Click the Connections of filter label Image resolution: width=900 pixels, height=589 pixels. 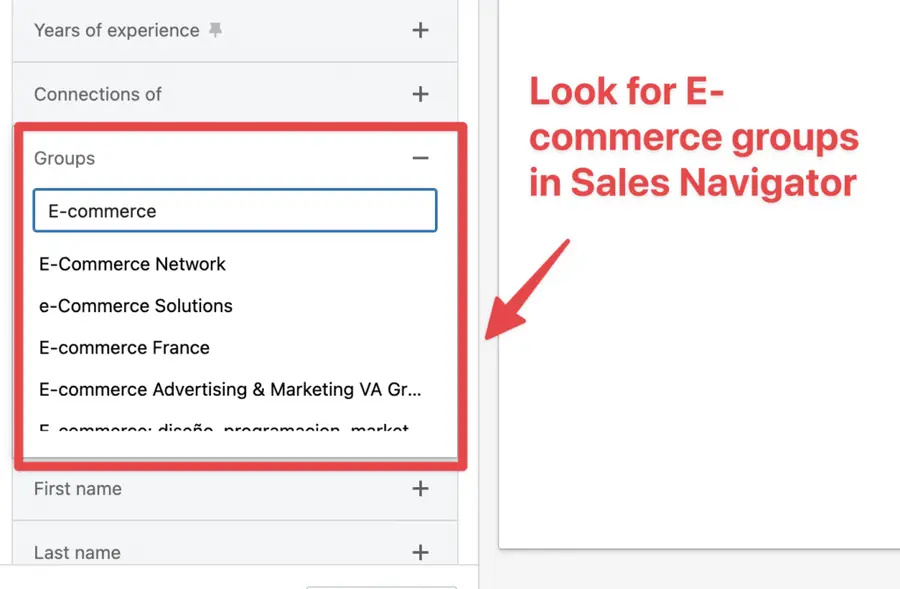pos(97,94)
